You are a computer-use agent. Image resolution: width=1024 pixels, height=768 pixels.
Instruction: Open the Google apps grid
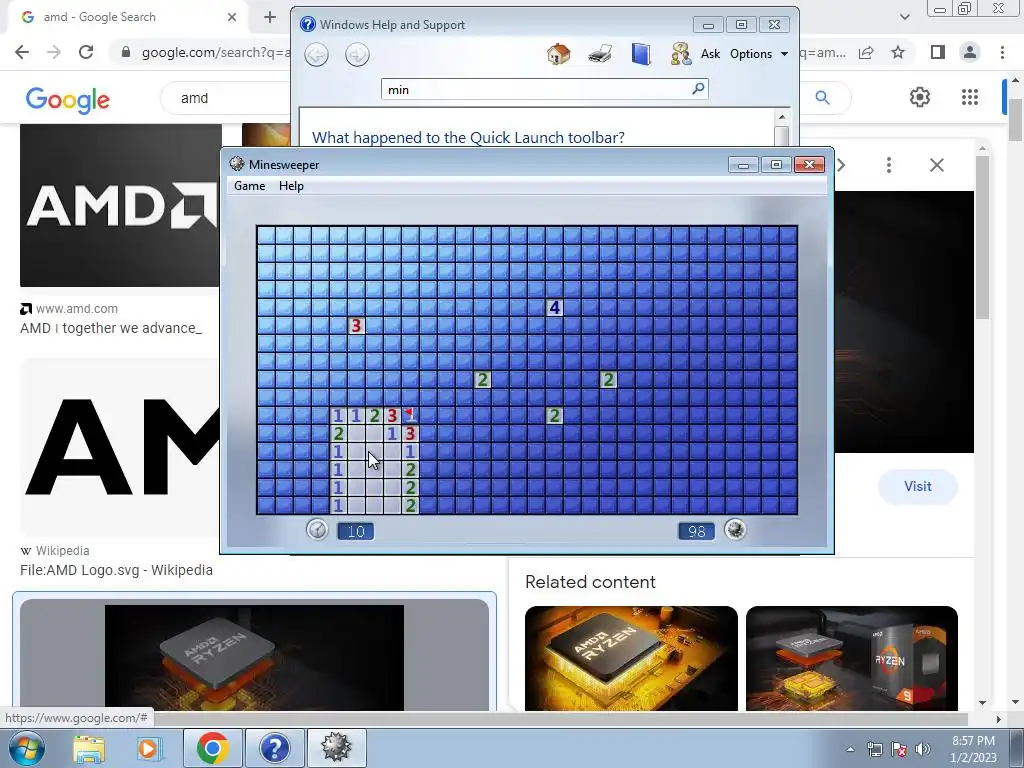[x=970, y=97]
